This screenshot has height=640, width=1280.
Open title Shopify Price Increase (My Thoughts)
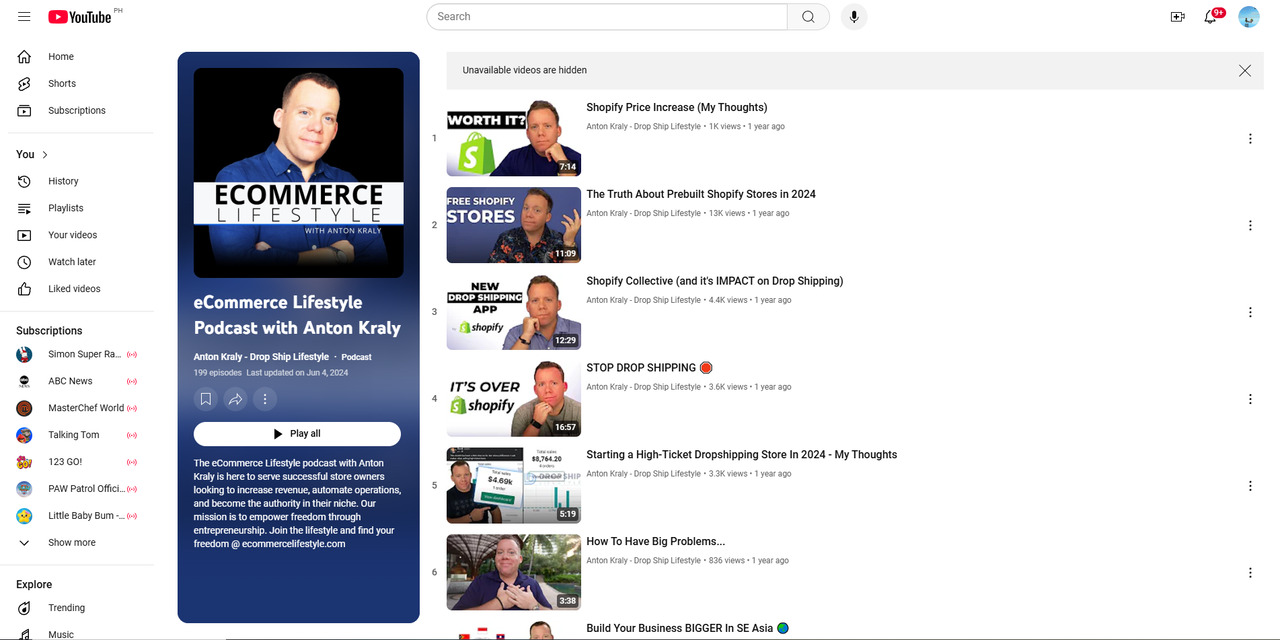click(677, 108)
